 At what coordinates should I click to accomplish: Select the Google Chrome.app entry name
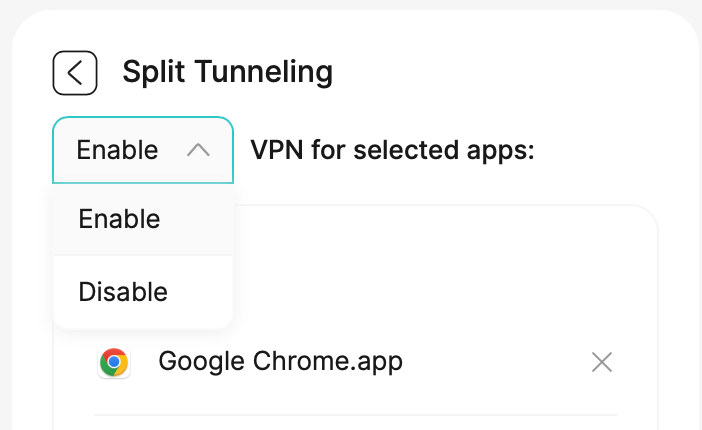(280, 361)
